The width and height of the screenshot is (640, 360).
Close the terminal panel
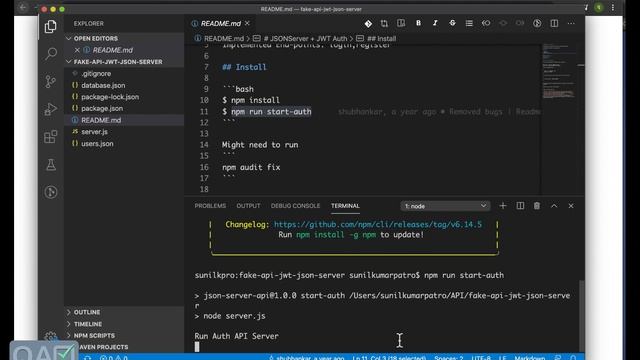(x=571, y=206)
